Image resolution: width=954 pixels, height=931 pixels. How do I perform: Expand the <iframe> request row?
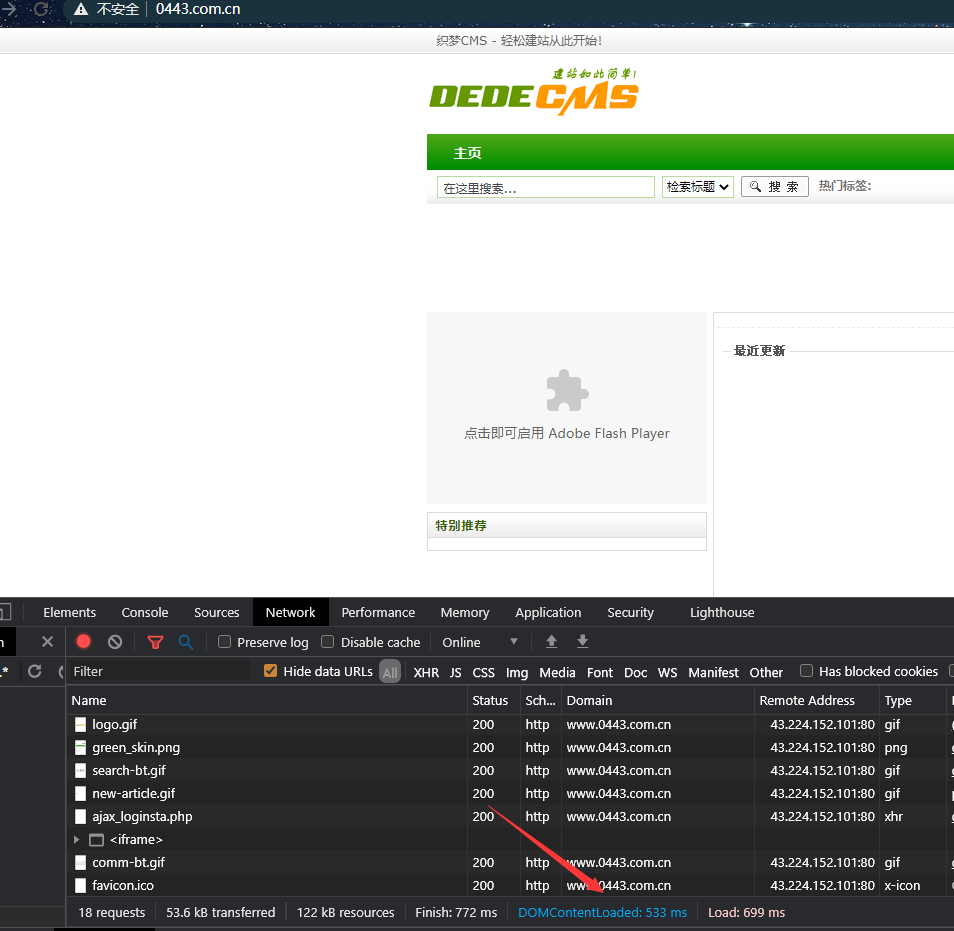coord(77,840)
